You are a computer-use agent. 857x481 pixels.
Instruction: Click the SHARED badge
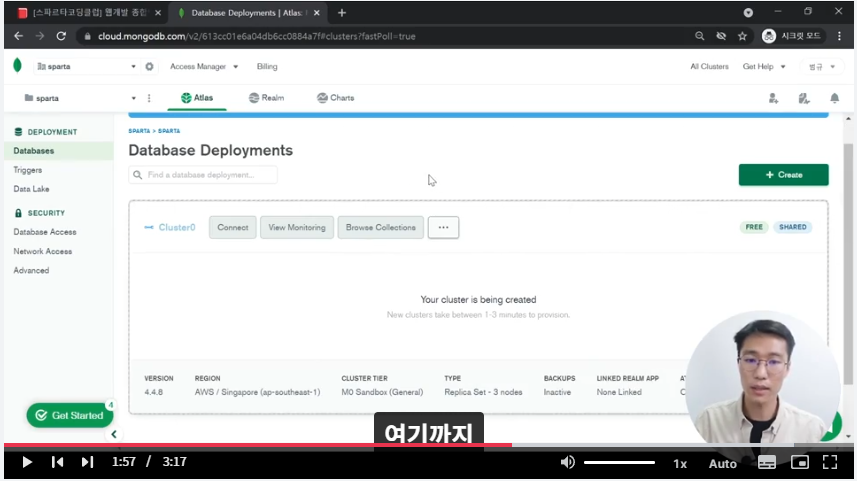793,227
